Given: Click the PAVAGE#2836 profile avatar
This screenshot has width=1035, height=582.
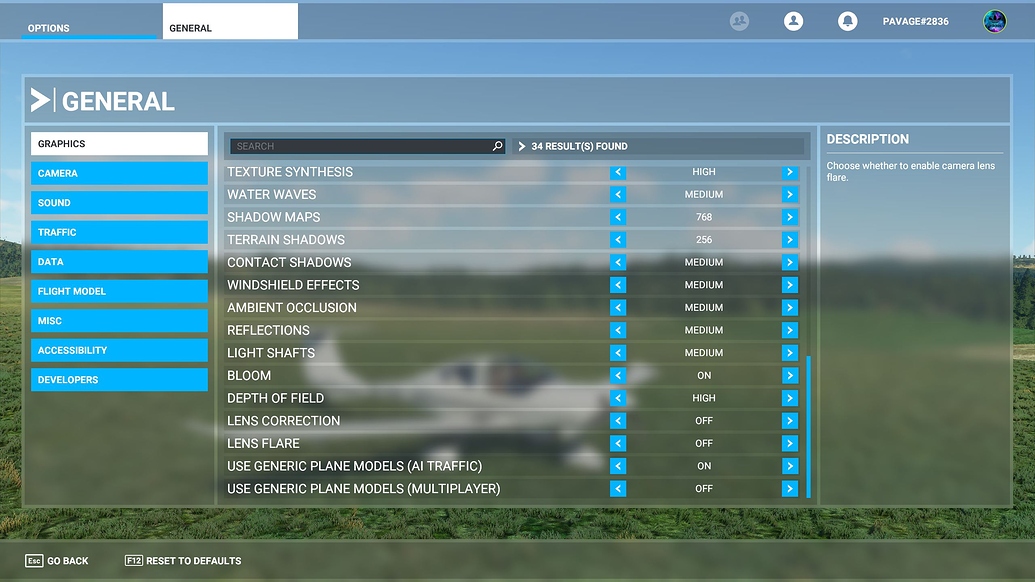Looking at the screenshot, I should [995, 20].
